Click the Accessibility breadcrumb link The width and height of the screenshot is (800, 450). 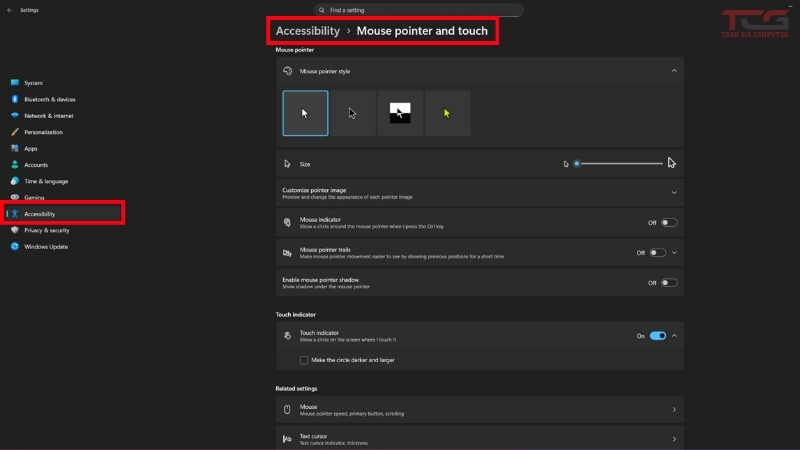point(308,31)
